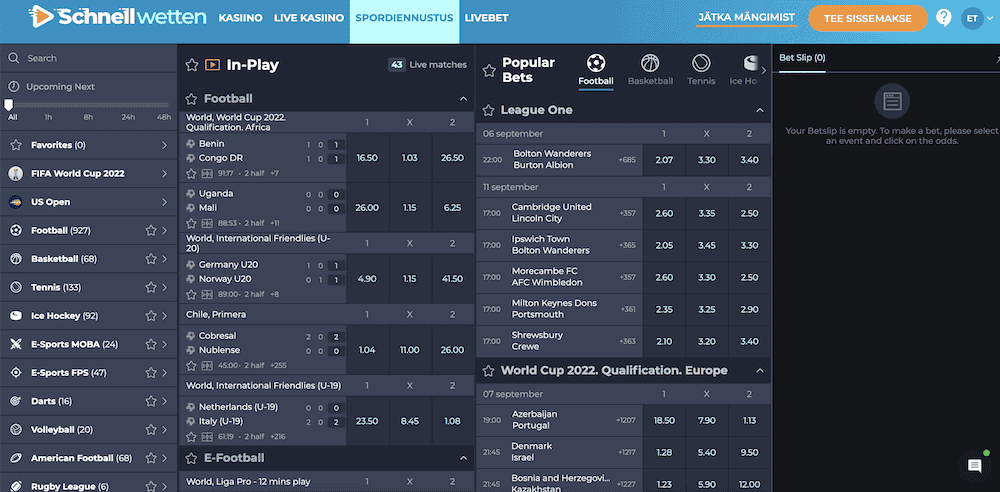Viewport: 1000px width, 492px height.
Task: Show more sports with Popular Bets right arrow
Action: (764, 70)
